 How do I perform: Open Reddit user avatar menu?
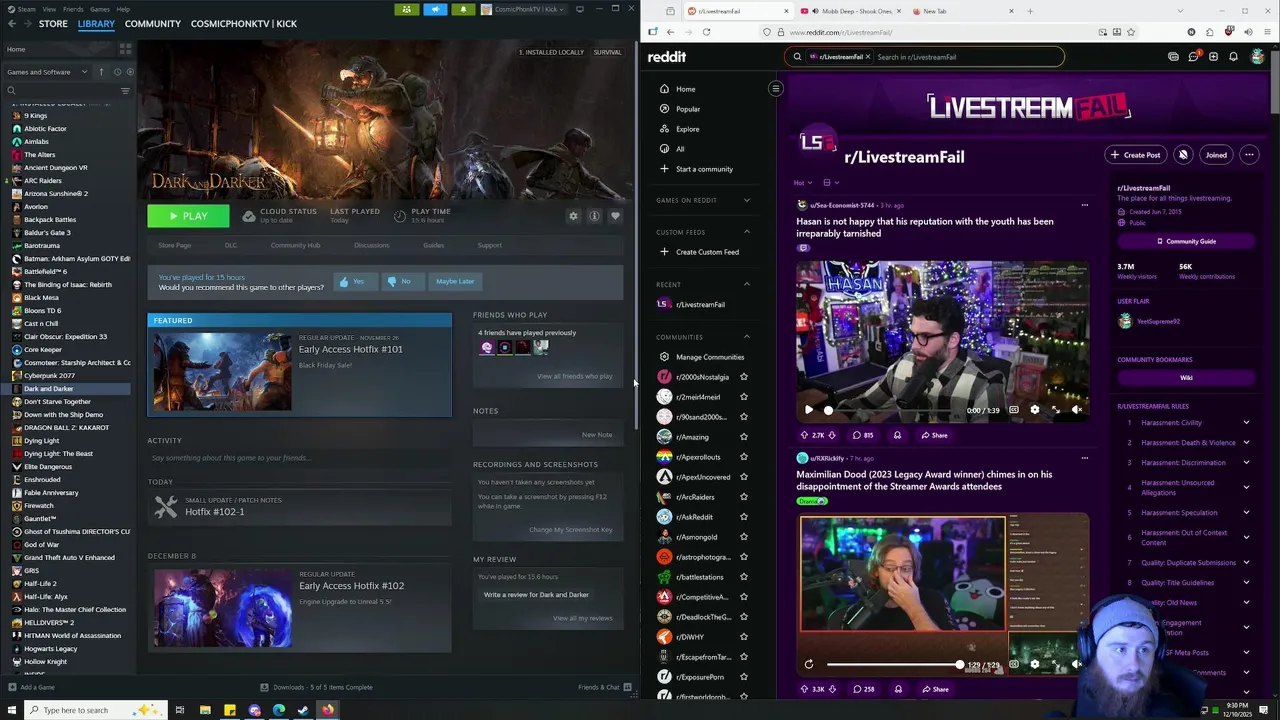[1257, 57]
